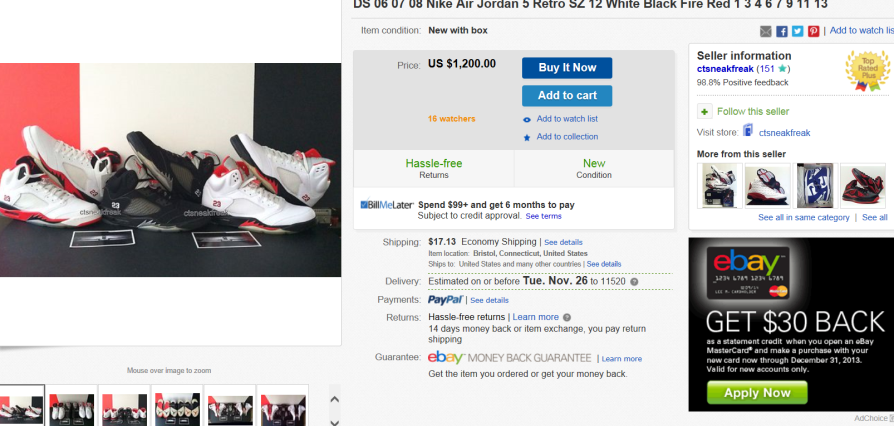
Task: Click the delivery estimate help icon
Action: pyautogui.click(x=634, y=282)
